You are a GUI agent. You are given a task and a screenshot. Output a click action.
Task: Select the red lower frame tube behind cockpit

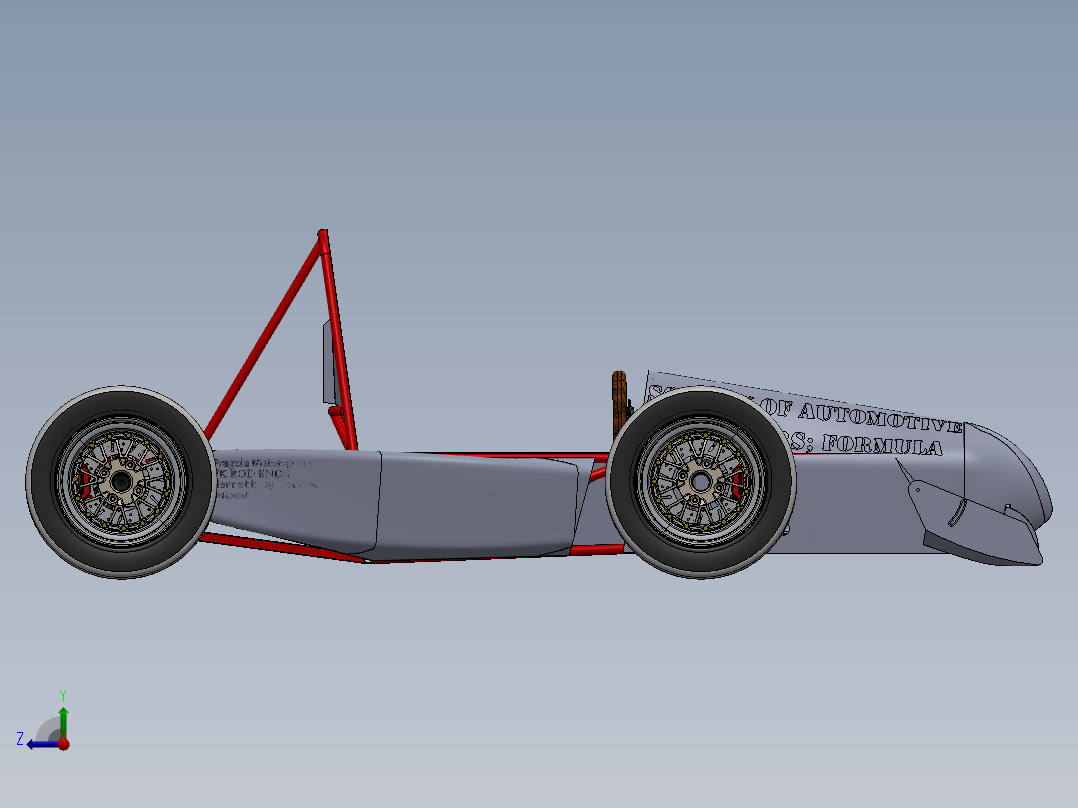[282, 547]
